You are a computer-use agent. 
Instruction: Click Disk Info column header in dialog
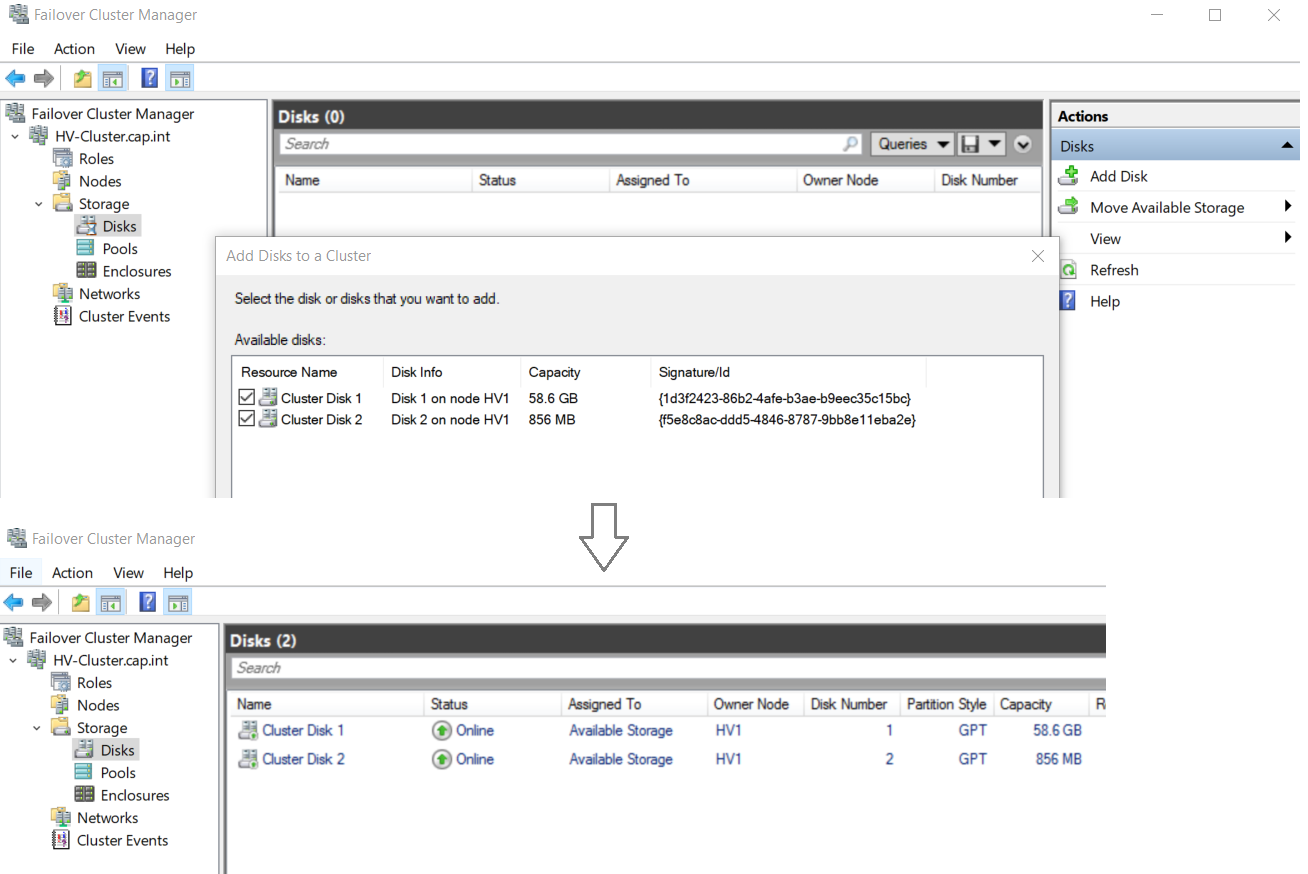click(x=452, y=372)
